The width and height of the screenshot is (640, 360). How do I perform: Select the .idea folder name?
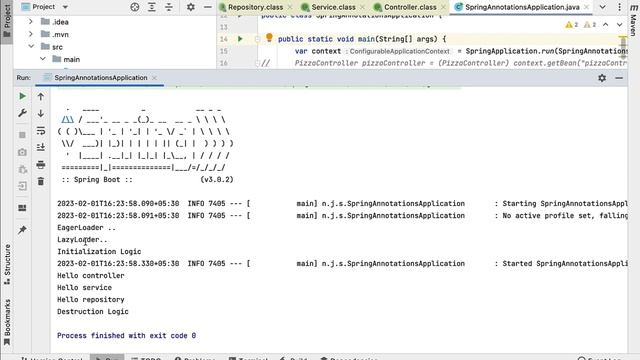pos(60,22)
